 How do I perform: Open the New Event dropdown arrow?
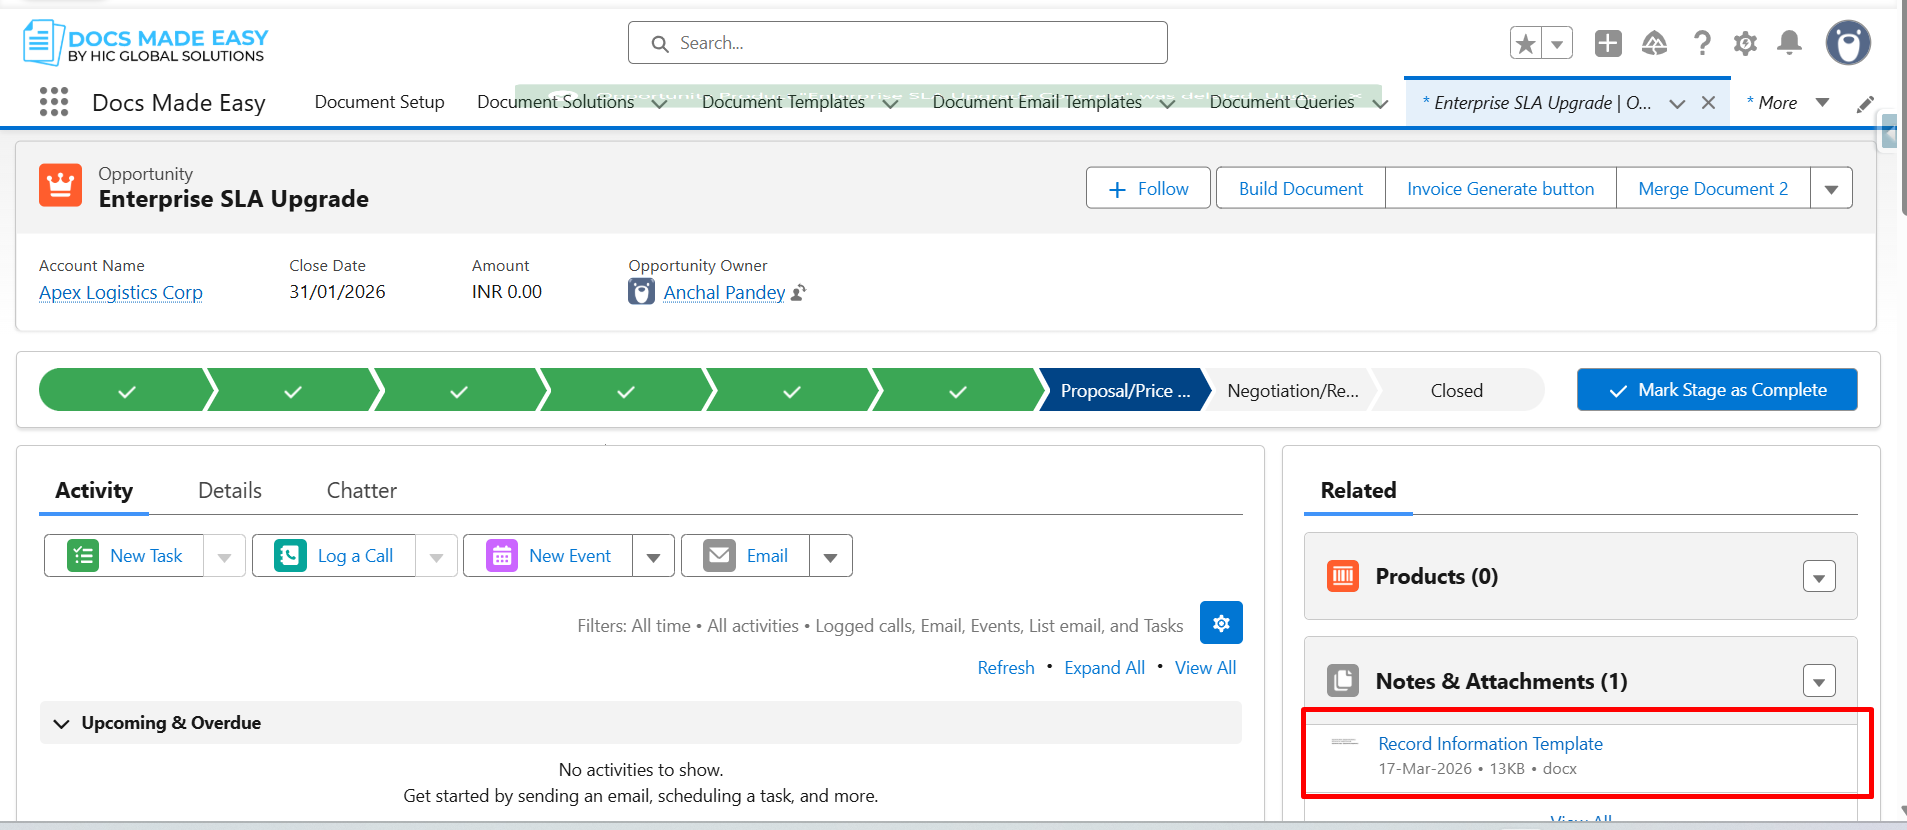653,556
